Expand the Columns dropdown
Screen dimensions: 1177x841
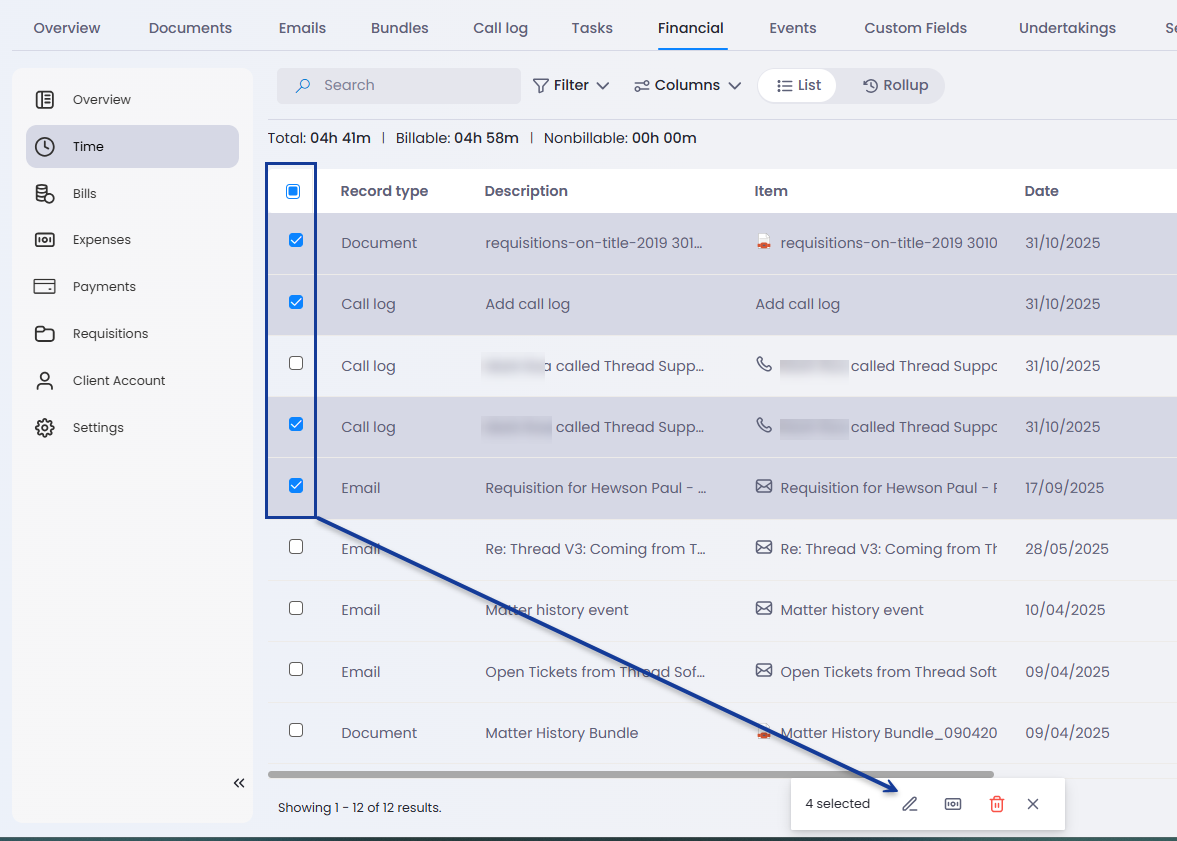pos(687,86)
